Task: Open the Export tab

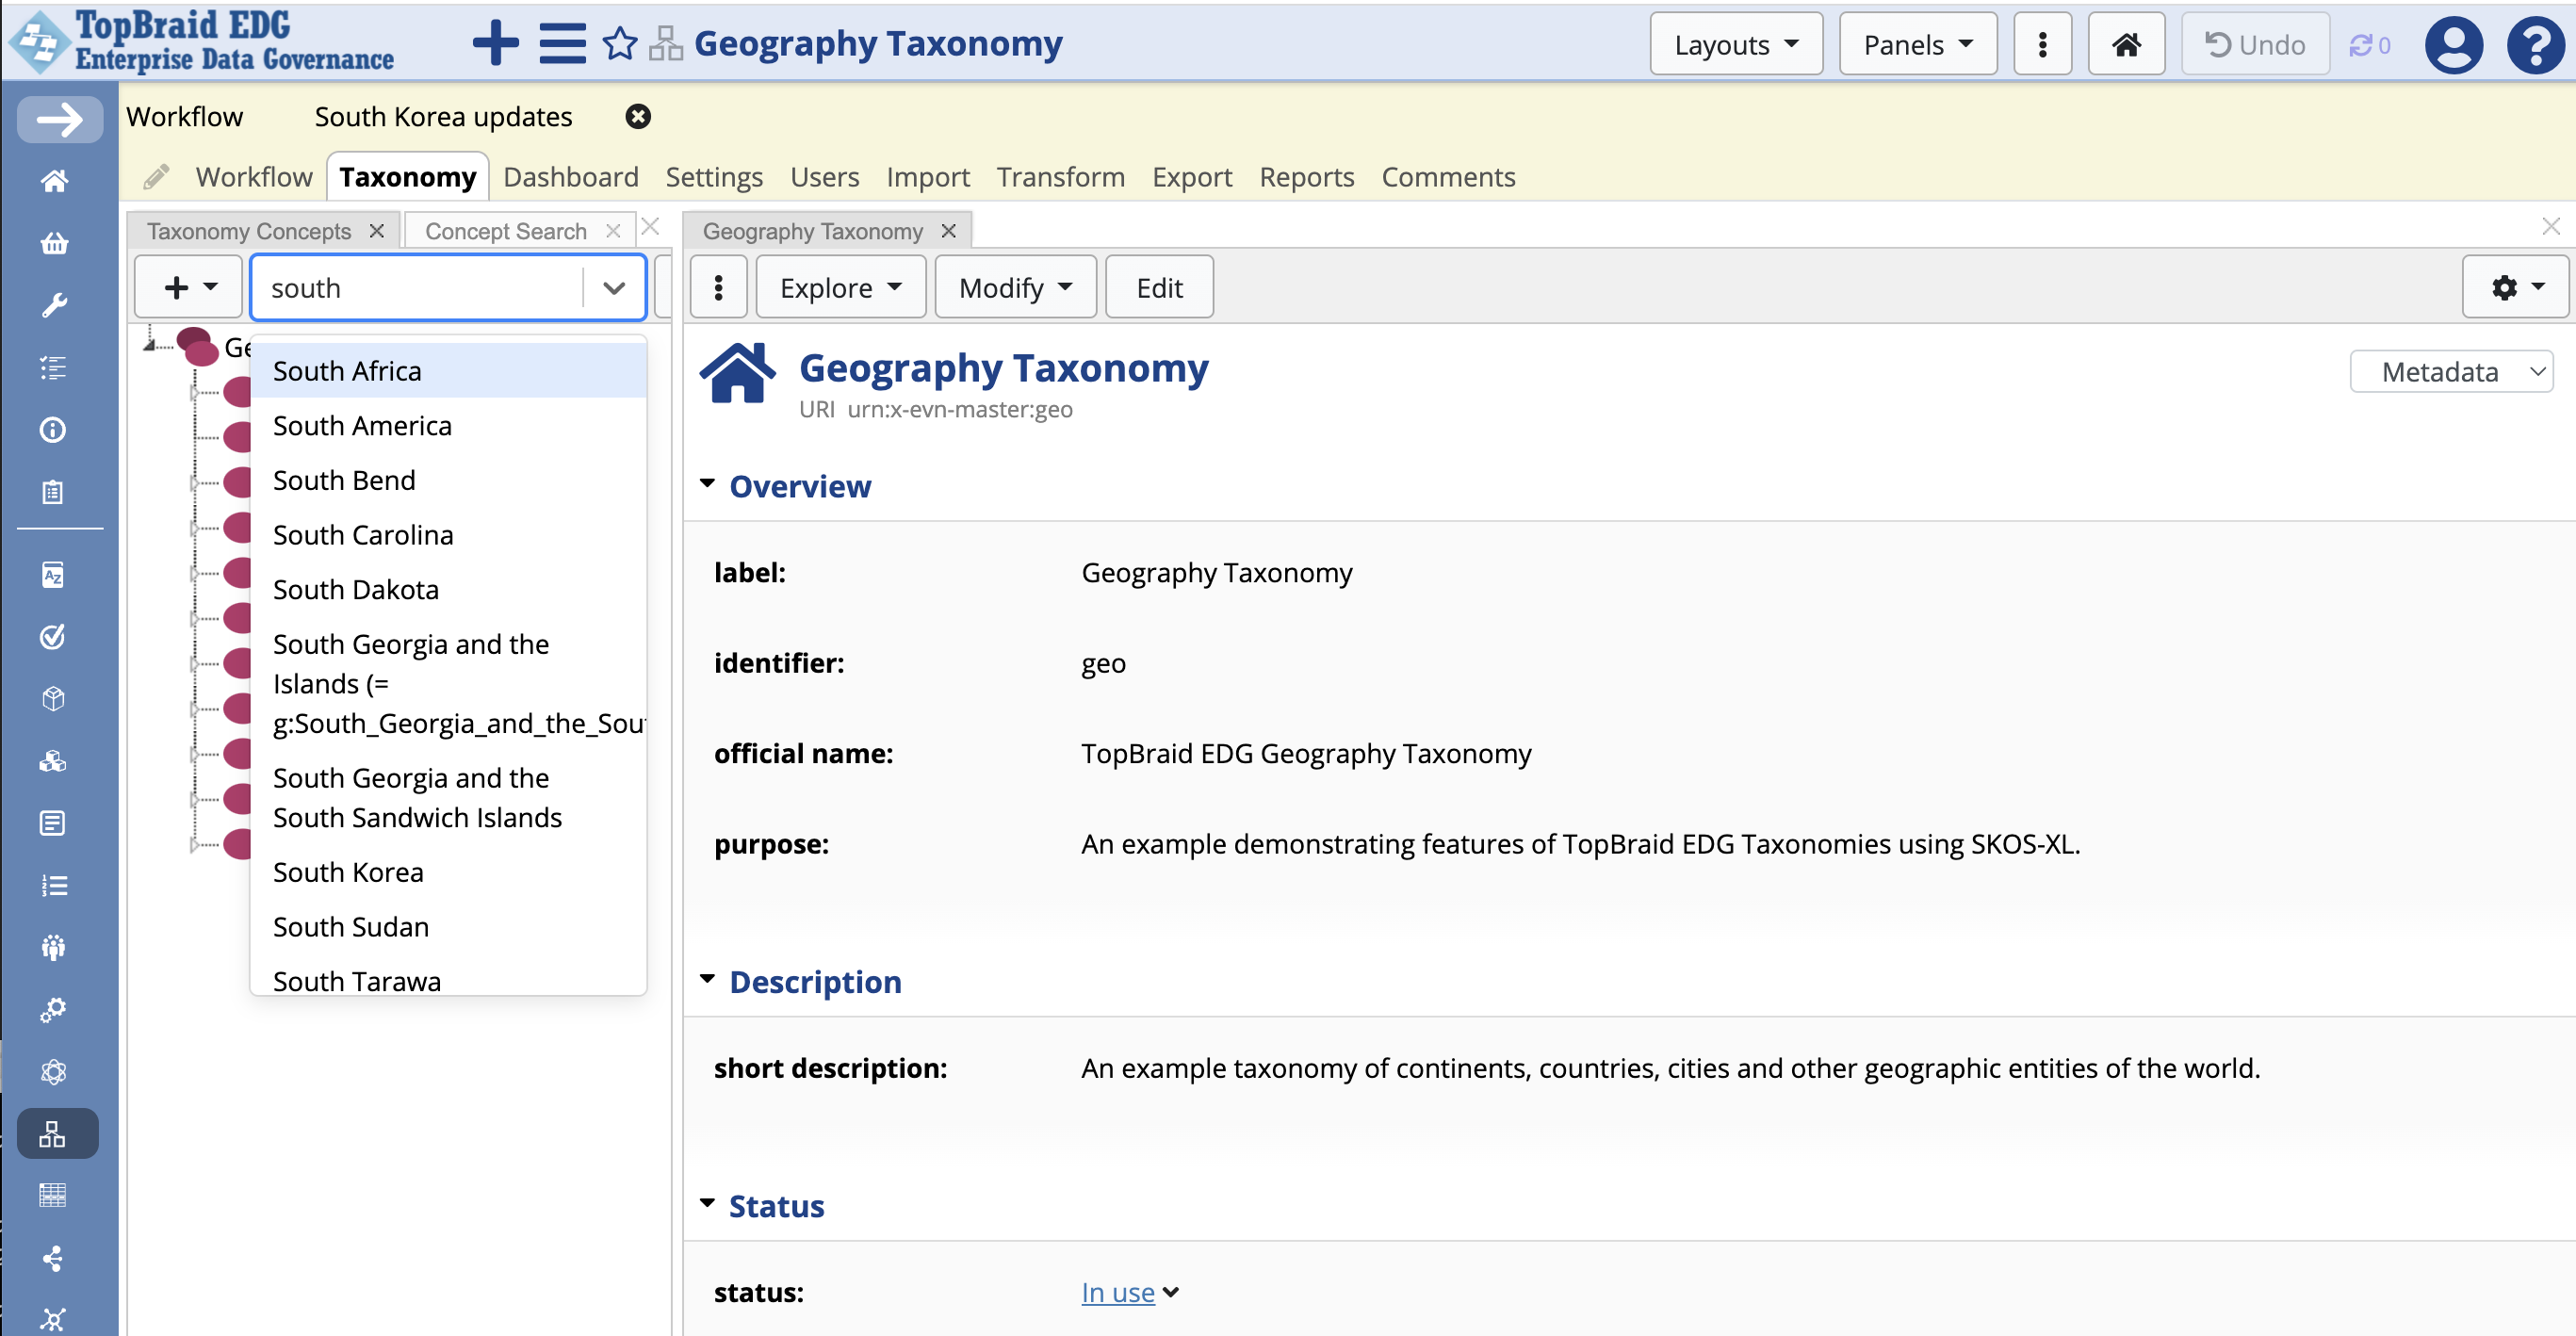Action: click(1192, 177)
